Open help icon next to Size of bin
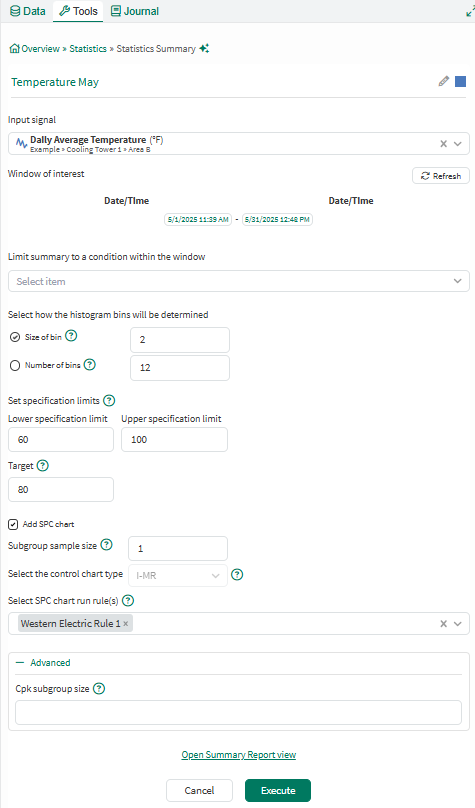 click(x=72, y=336)
